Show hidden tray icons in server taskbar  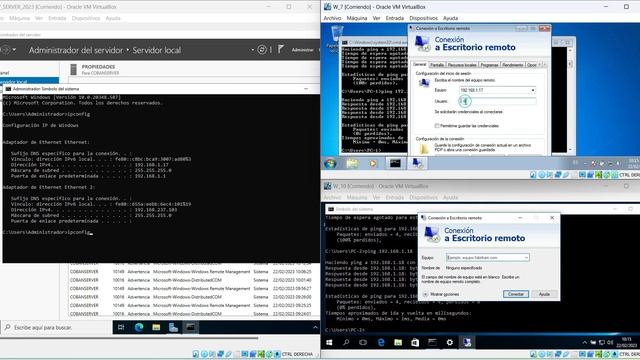(x=315, y=327)
